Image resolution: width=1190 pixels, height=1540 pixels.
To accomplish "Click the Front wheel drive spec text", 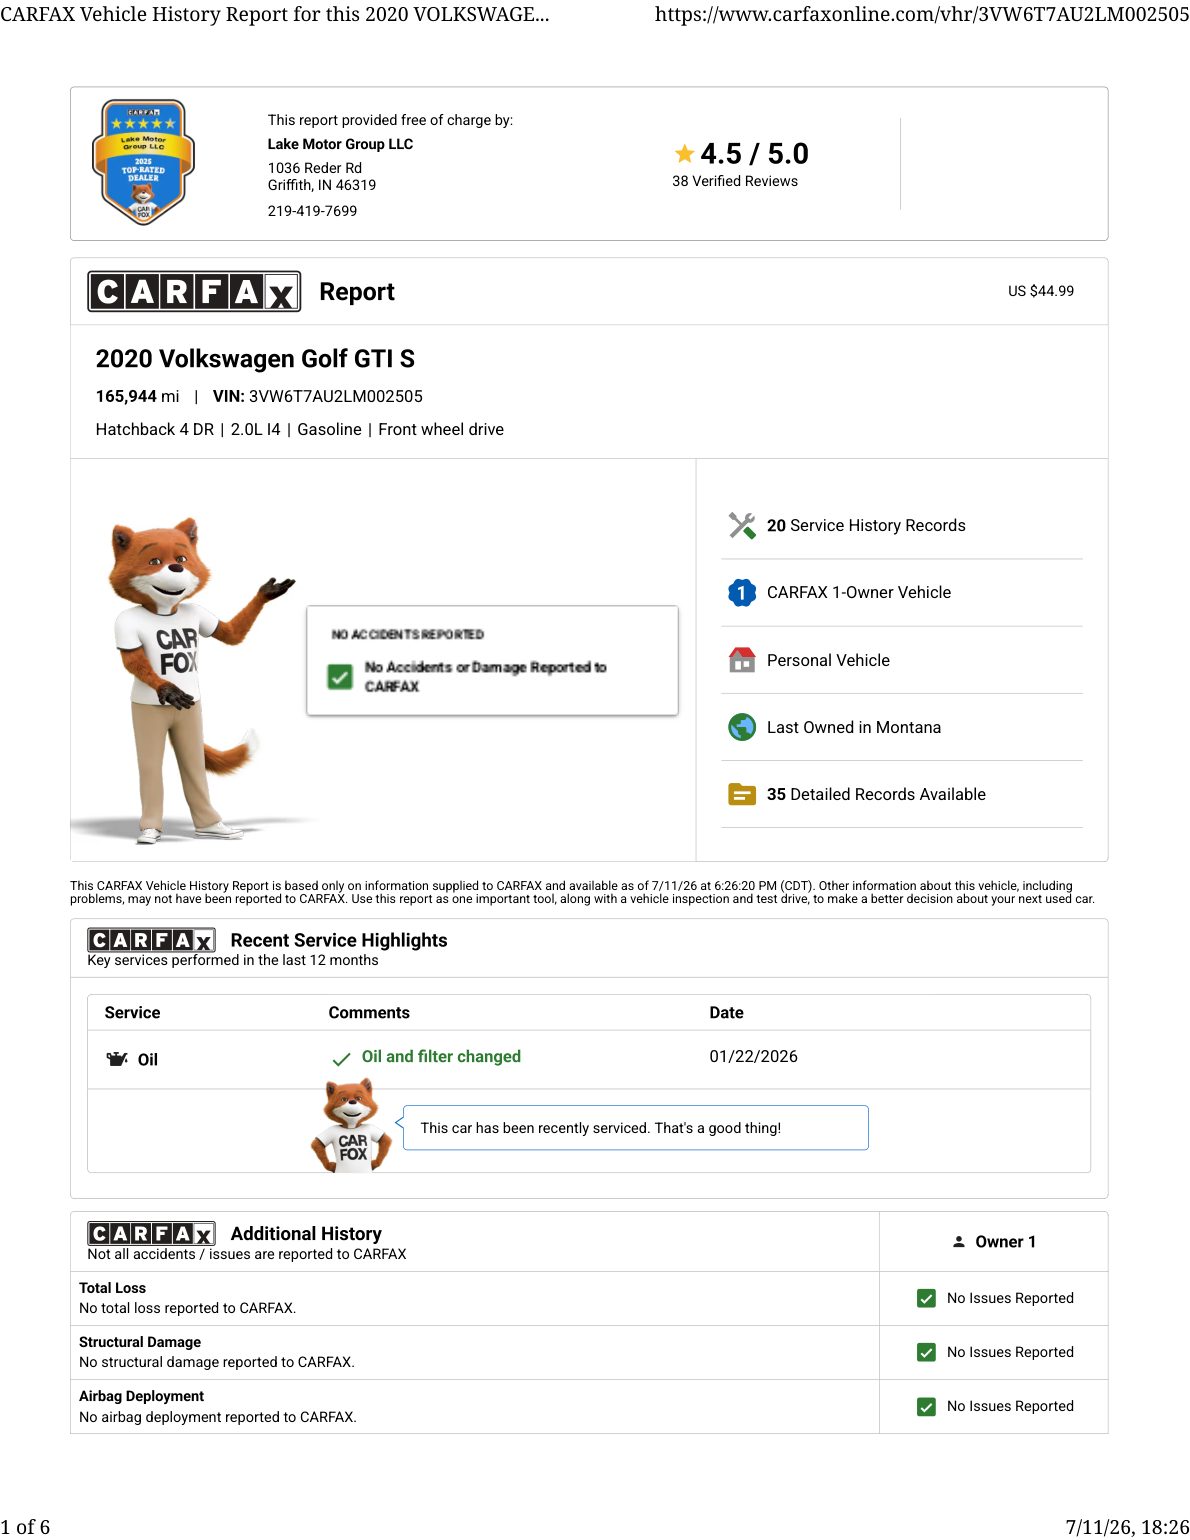I will point(441,429).
